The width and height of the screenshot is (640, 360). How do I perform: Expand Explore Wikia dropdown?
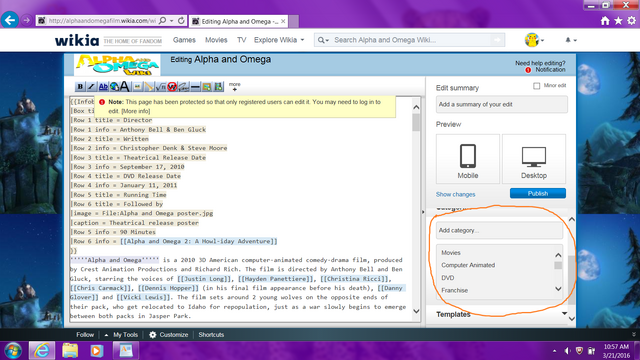coord(279,40)
